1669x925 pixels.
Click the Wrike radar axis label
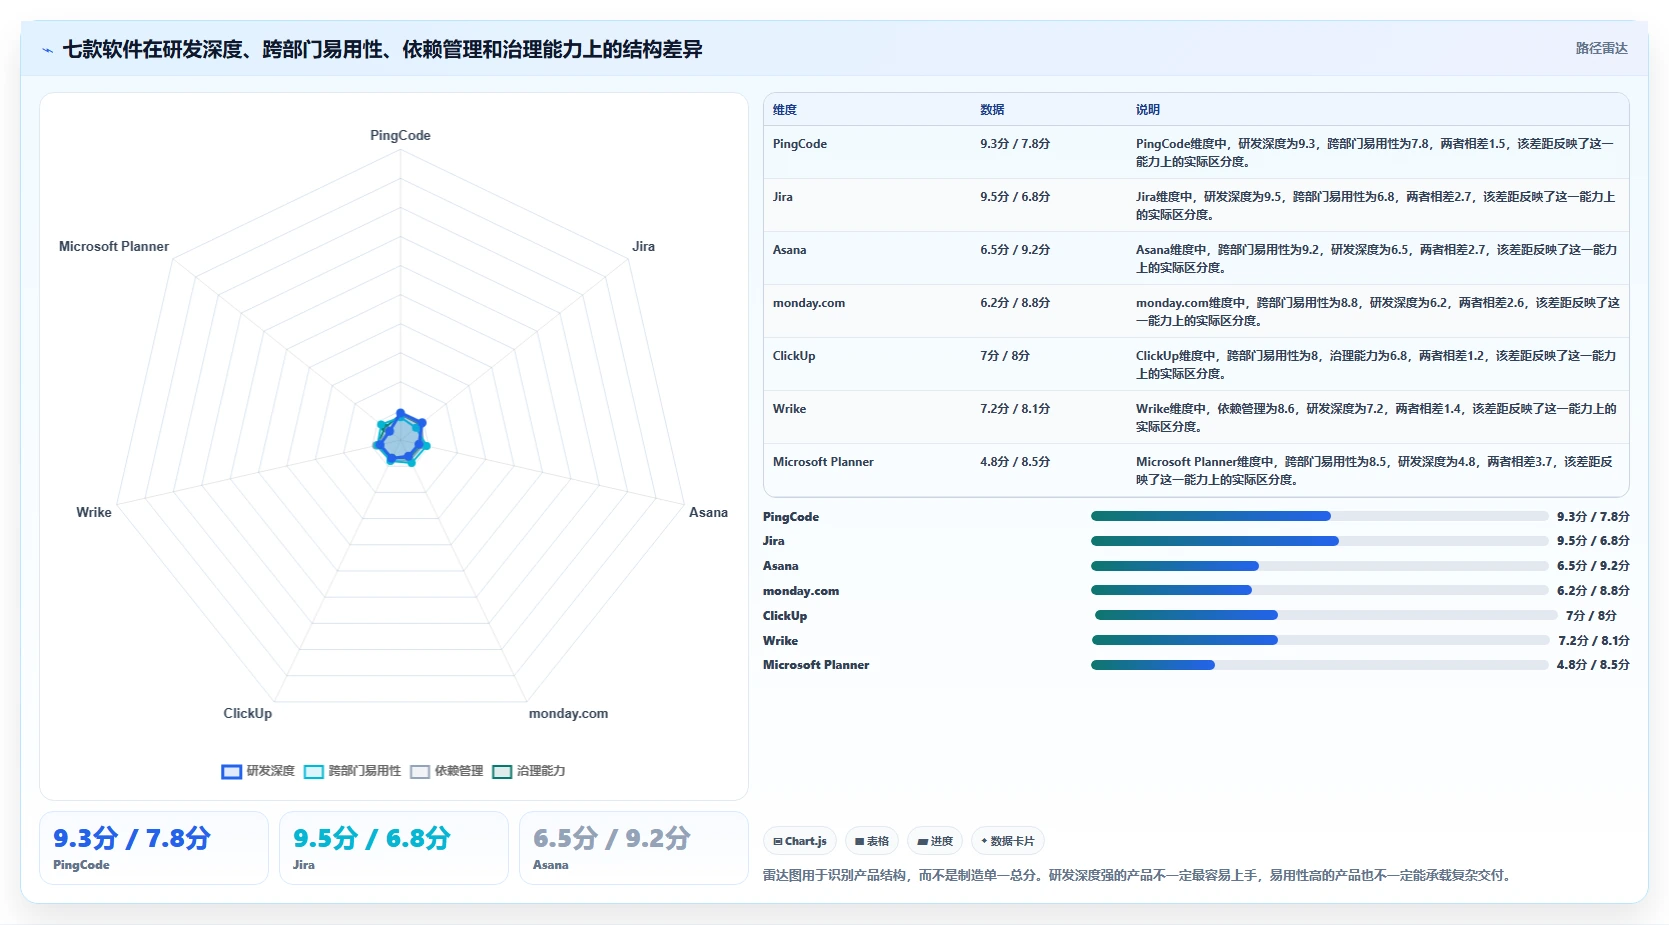pyautogui.click(x=94, y=512)
